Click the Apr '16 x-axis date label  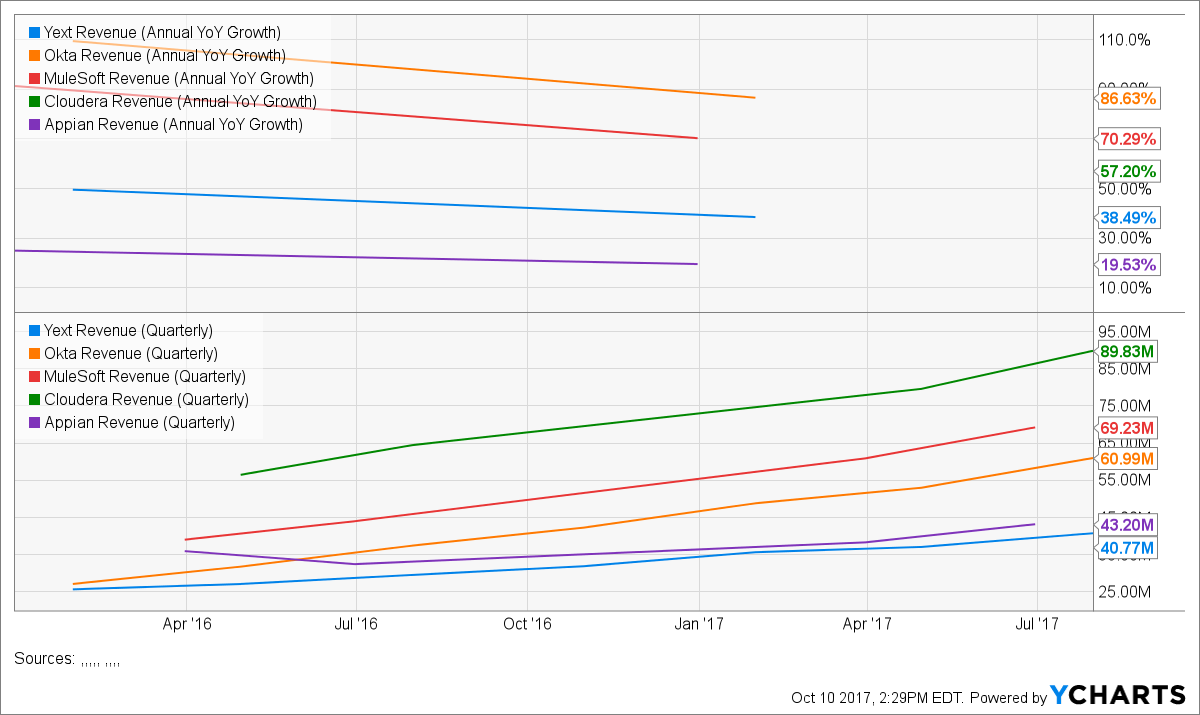point(187,623)
